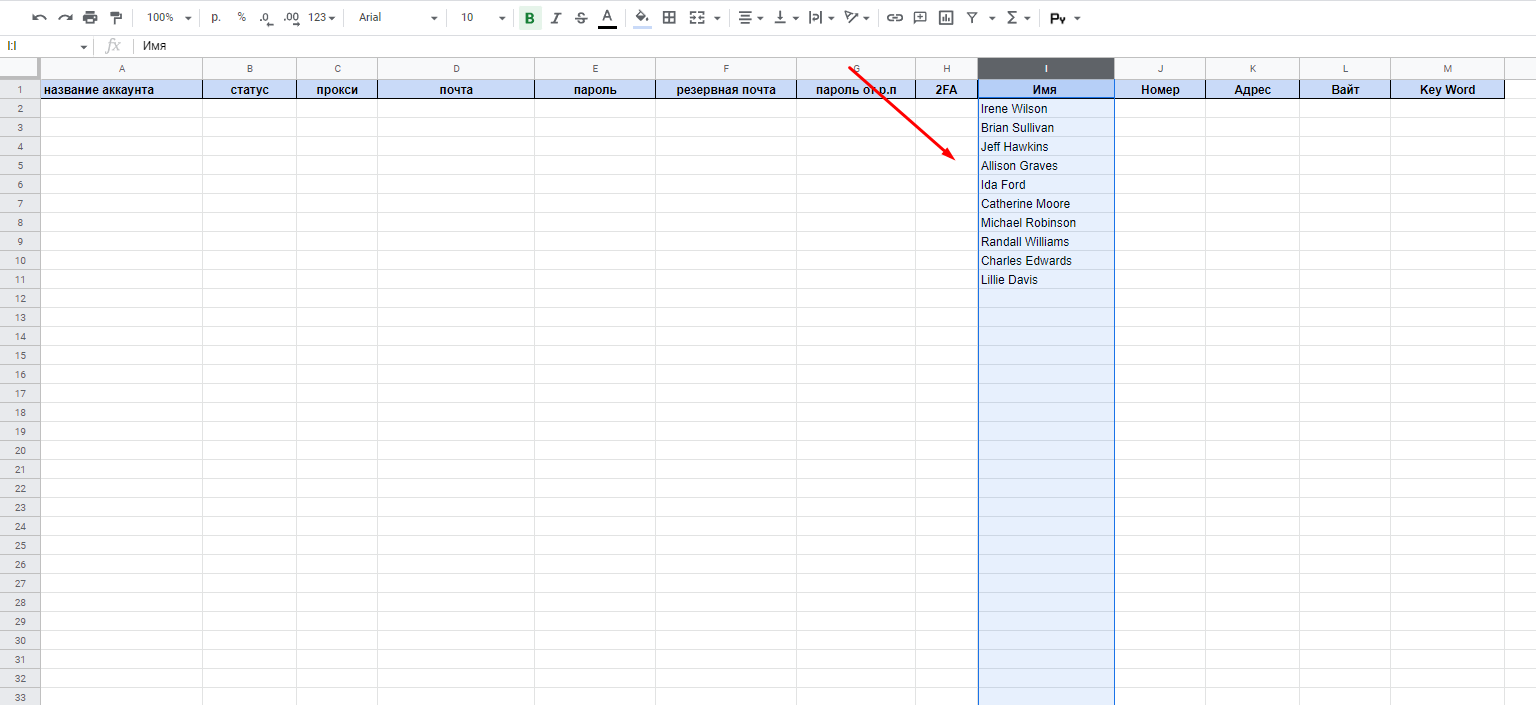Viewport: 1536px width, 705px height.
Task: Add a comment with the comment icon
Action: 920,18
